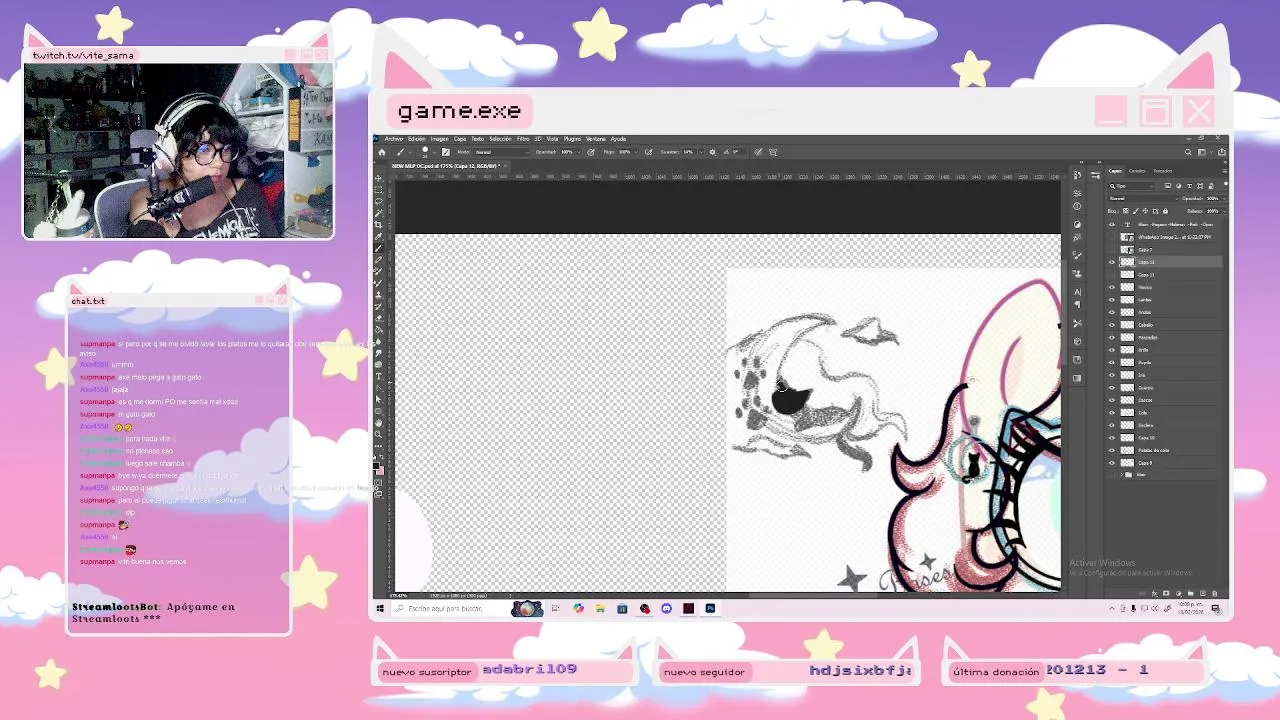Hide the Cola layer

(x=1111, y=413)
